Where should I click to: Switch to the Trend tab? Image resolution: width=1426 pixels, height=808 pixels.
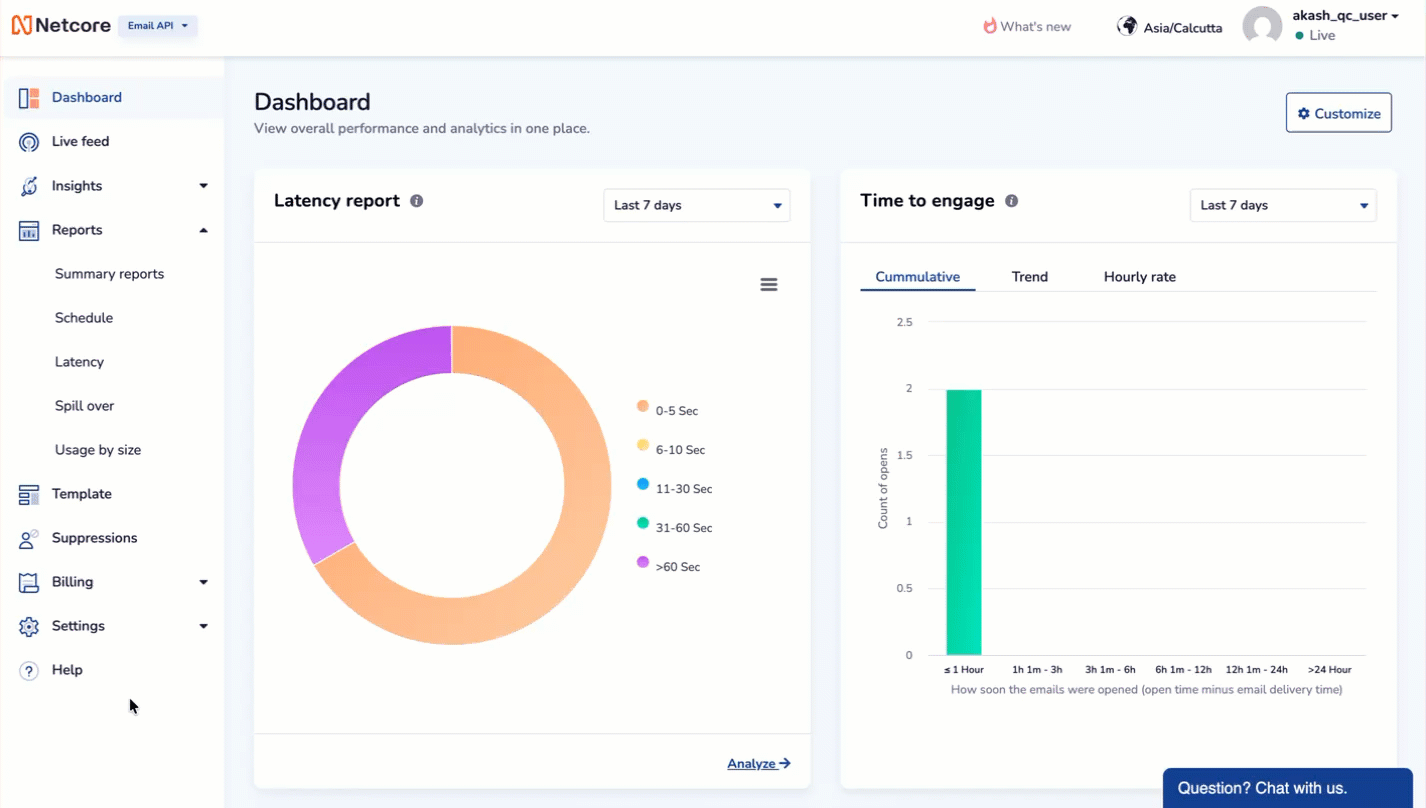click(x=1029, y=276)
